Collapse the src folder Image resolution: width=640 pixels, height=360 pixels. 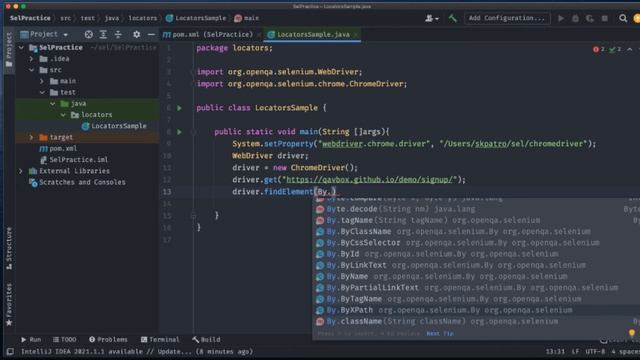pyautogui.click(x=31, y=70)
